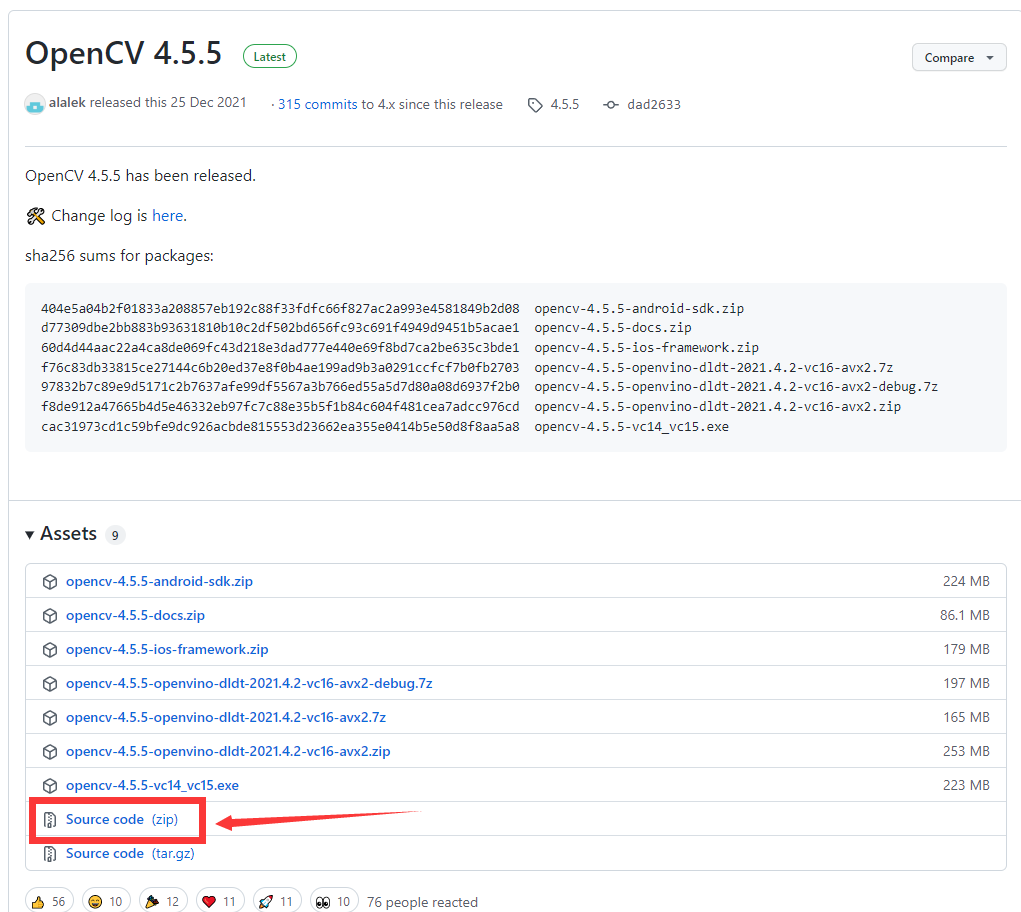Click the 224 MB size value
Screen dimensions: 1021x912
(966, 581)
